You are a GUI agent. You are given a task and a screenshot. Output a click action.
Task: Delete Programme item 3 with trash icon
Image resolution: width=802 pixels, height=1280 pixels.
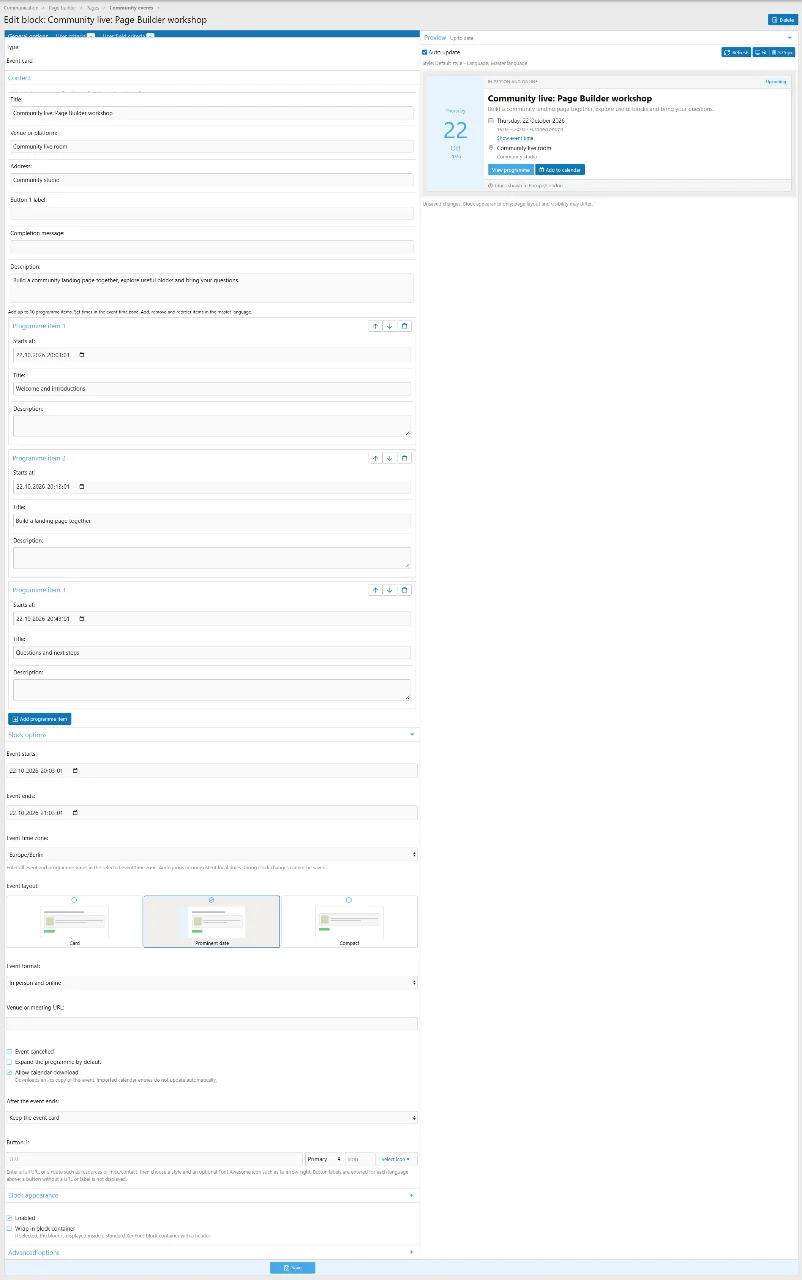(x=404, y=590)
